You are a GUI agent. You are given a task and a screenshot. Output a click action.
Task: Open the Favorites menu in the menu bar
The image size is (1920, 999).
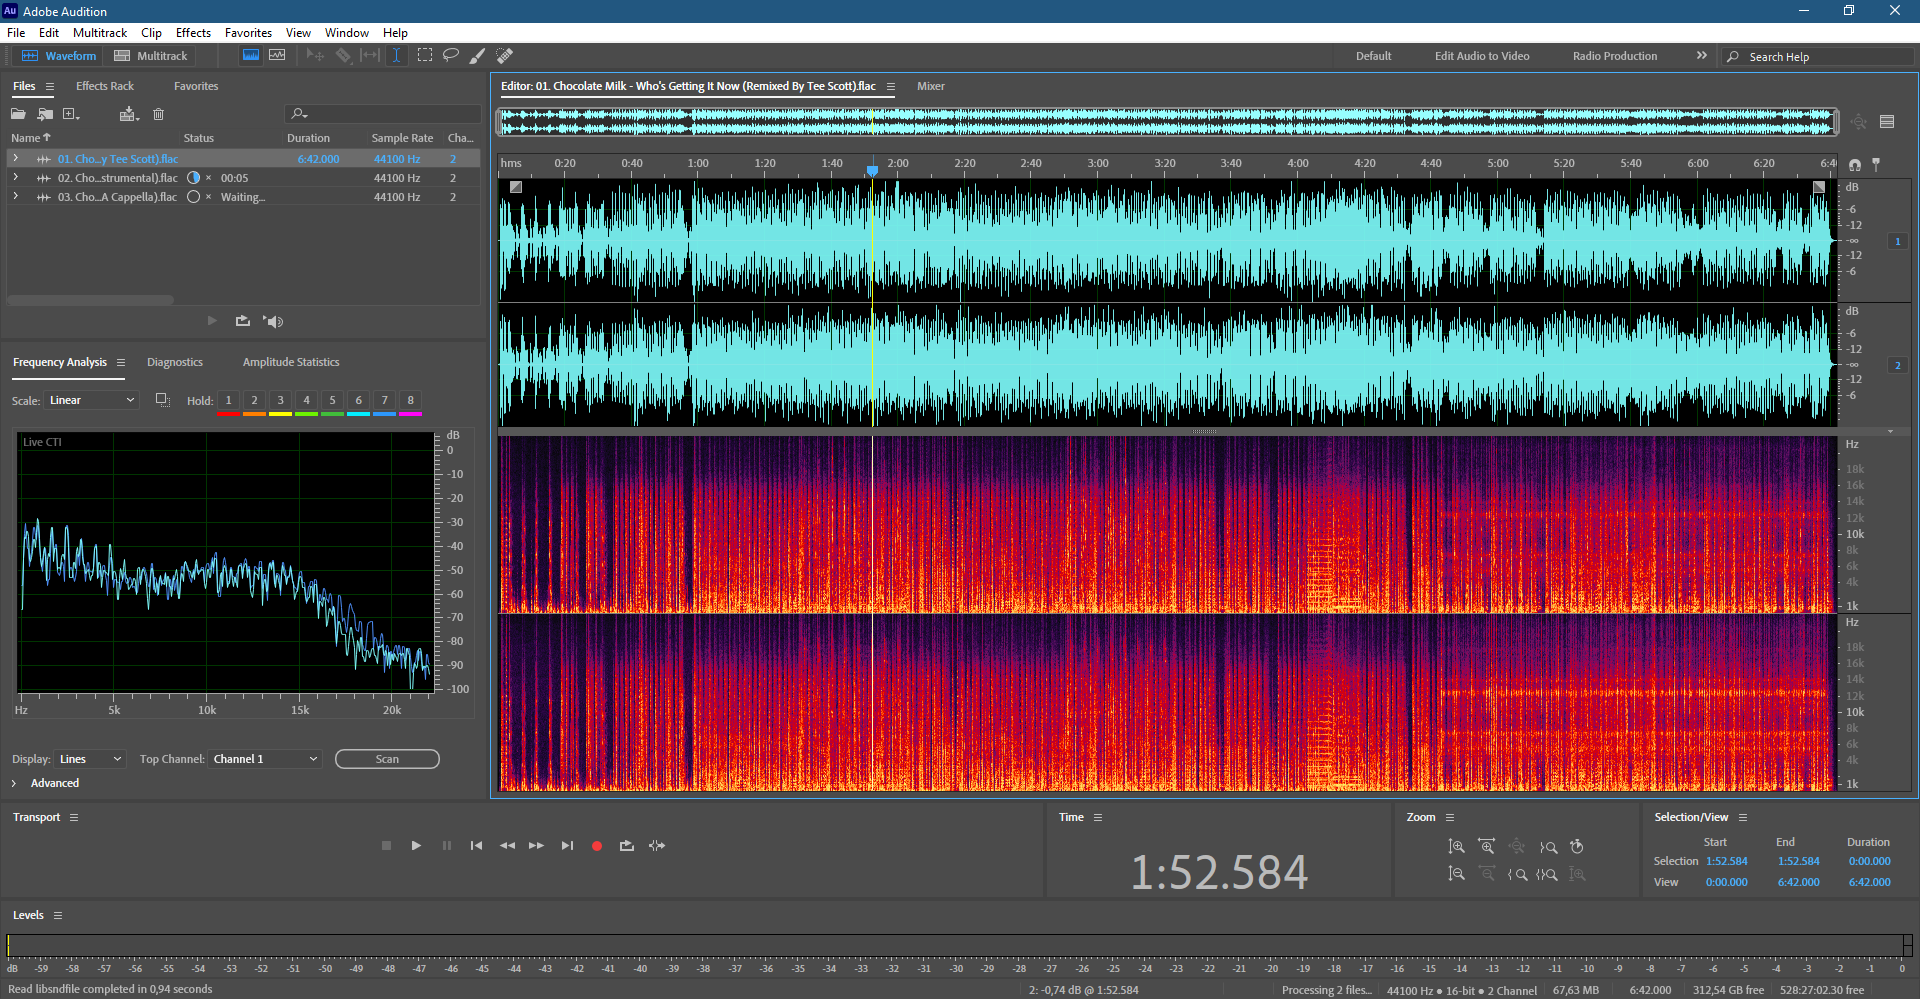(248, 33)
